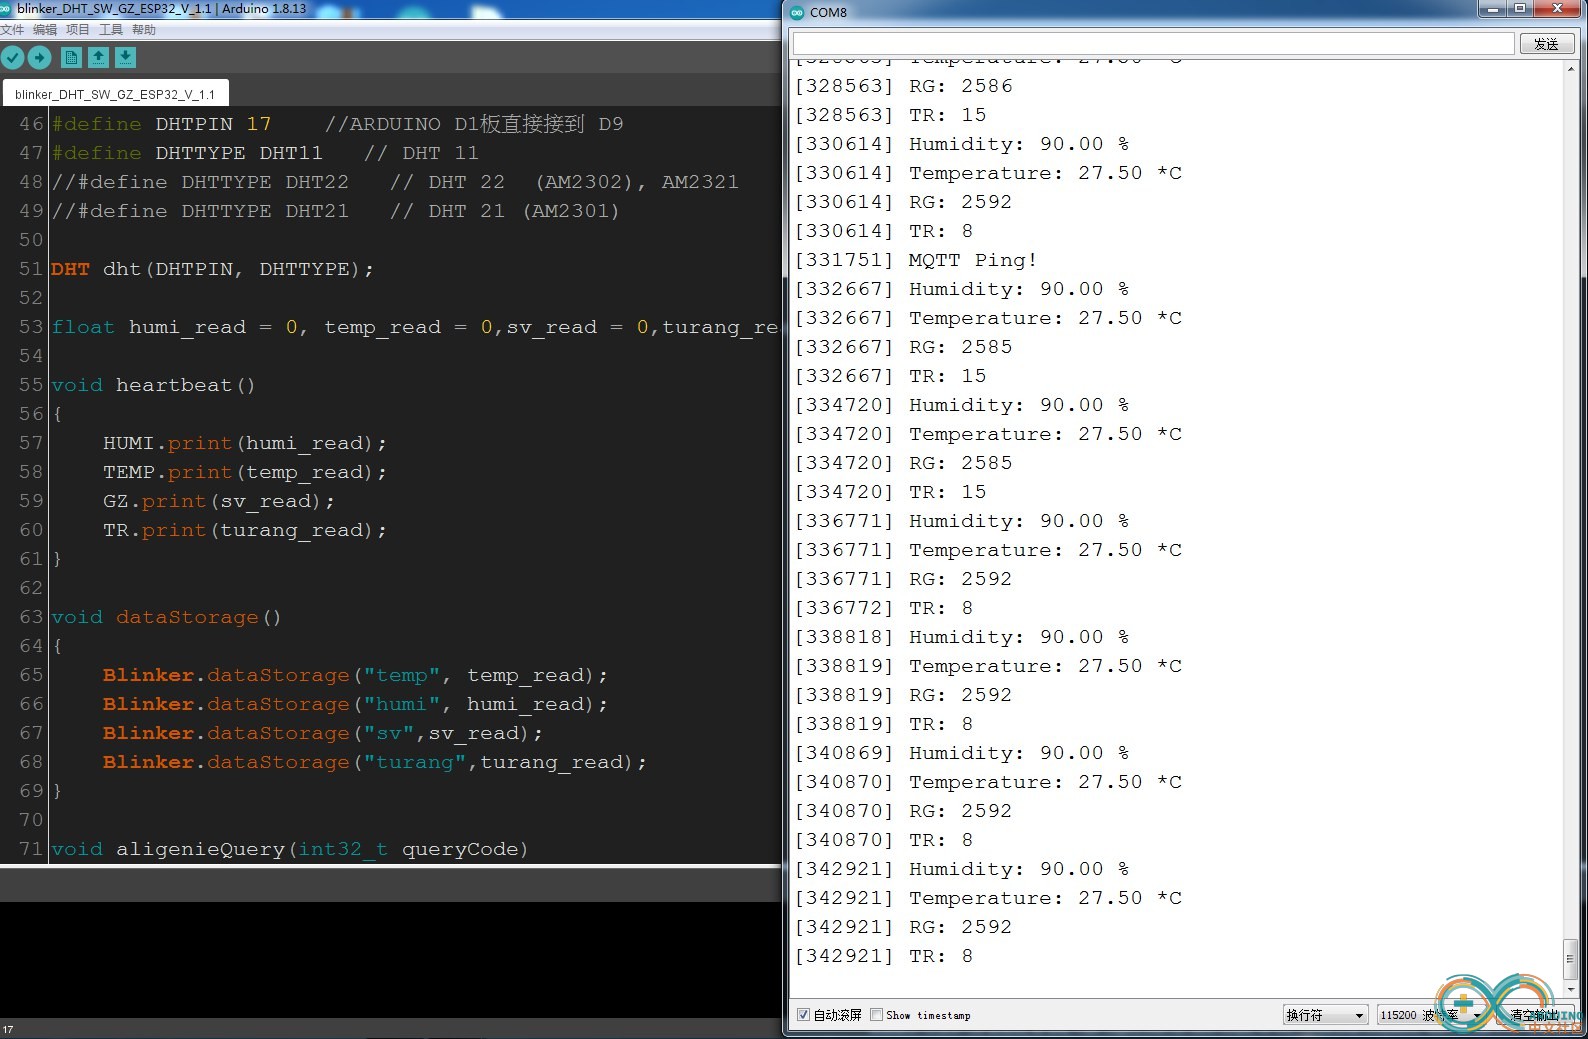The height and width of the screenshot is (1039, 1588).
Task: Click '#define DHTTYPE DHT11' on line 47
Action: point(187,153)
